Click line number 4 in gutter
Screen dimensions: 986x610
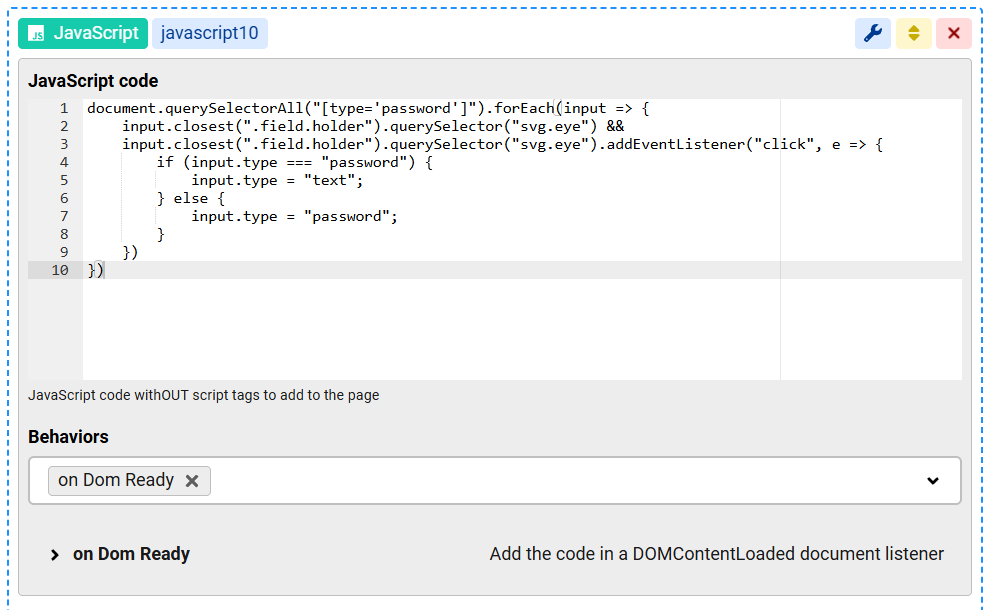click(x=63, y=162)
